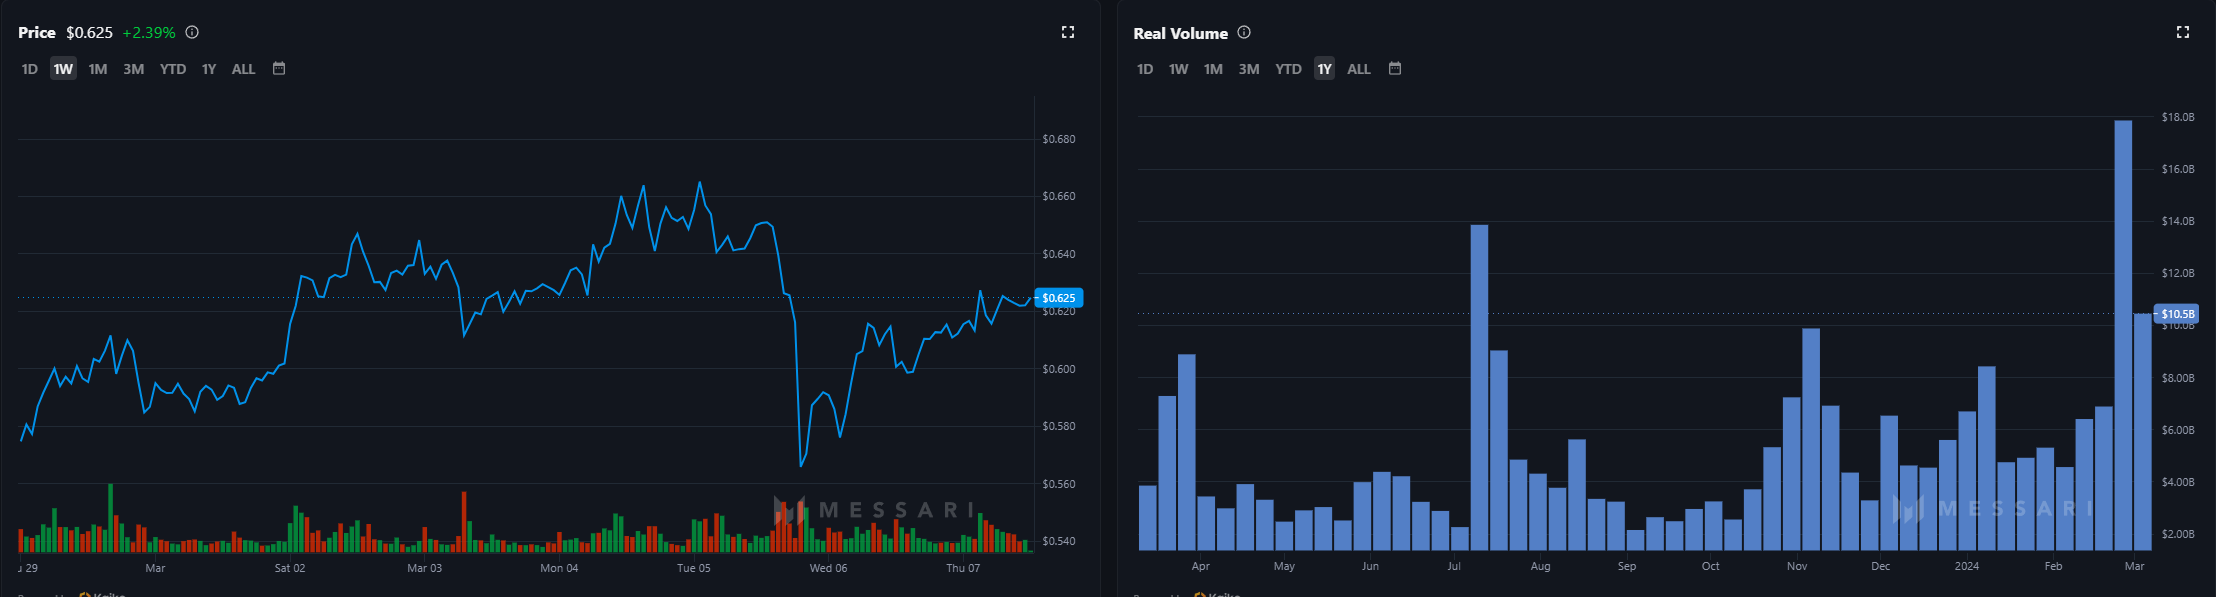The height and width of the screenshot is (597, 2216).
Task: Click the $10.5B volume marker label
Action: coord(2177,314)
